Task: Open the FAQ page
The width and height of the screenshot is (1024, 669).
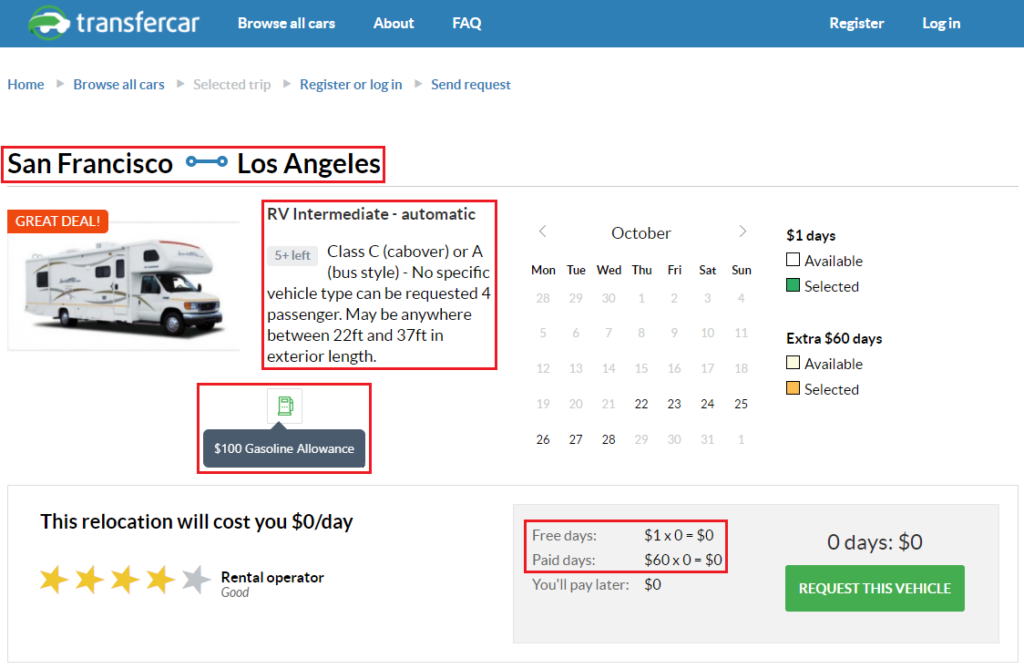Action: click(466, 23)
